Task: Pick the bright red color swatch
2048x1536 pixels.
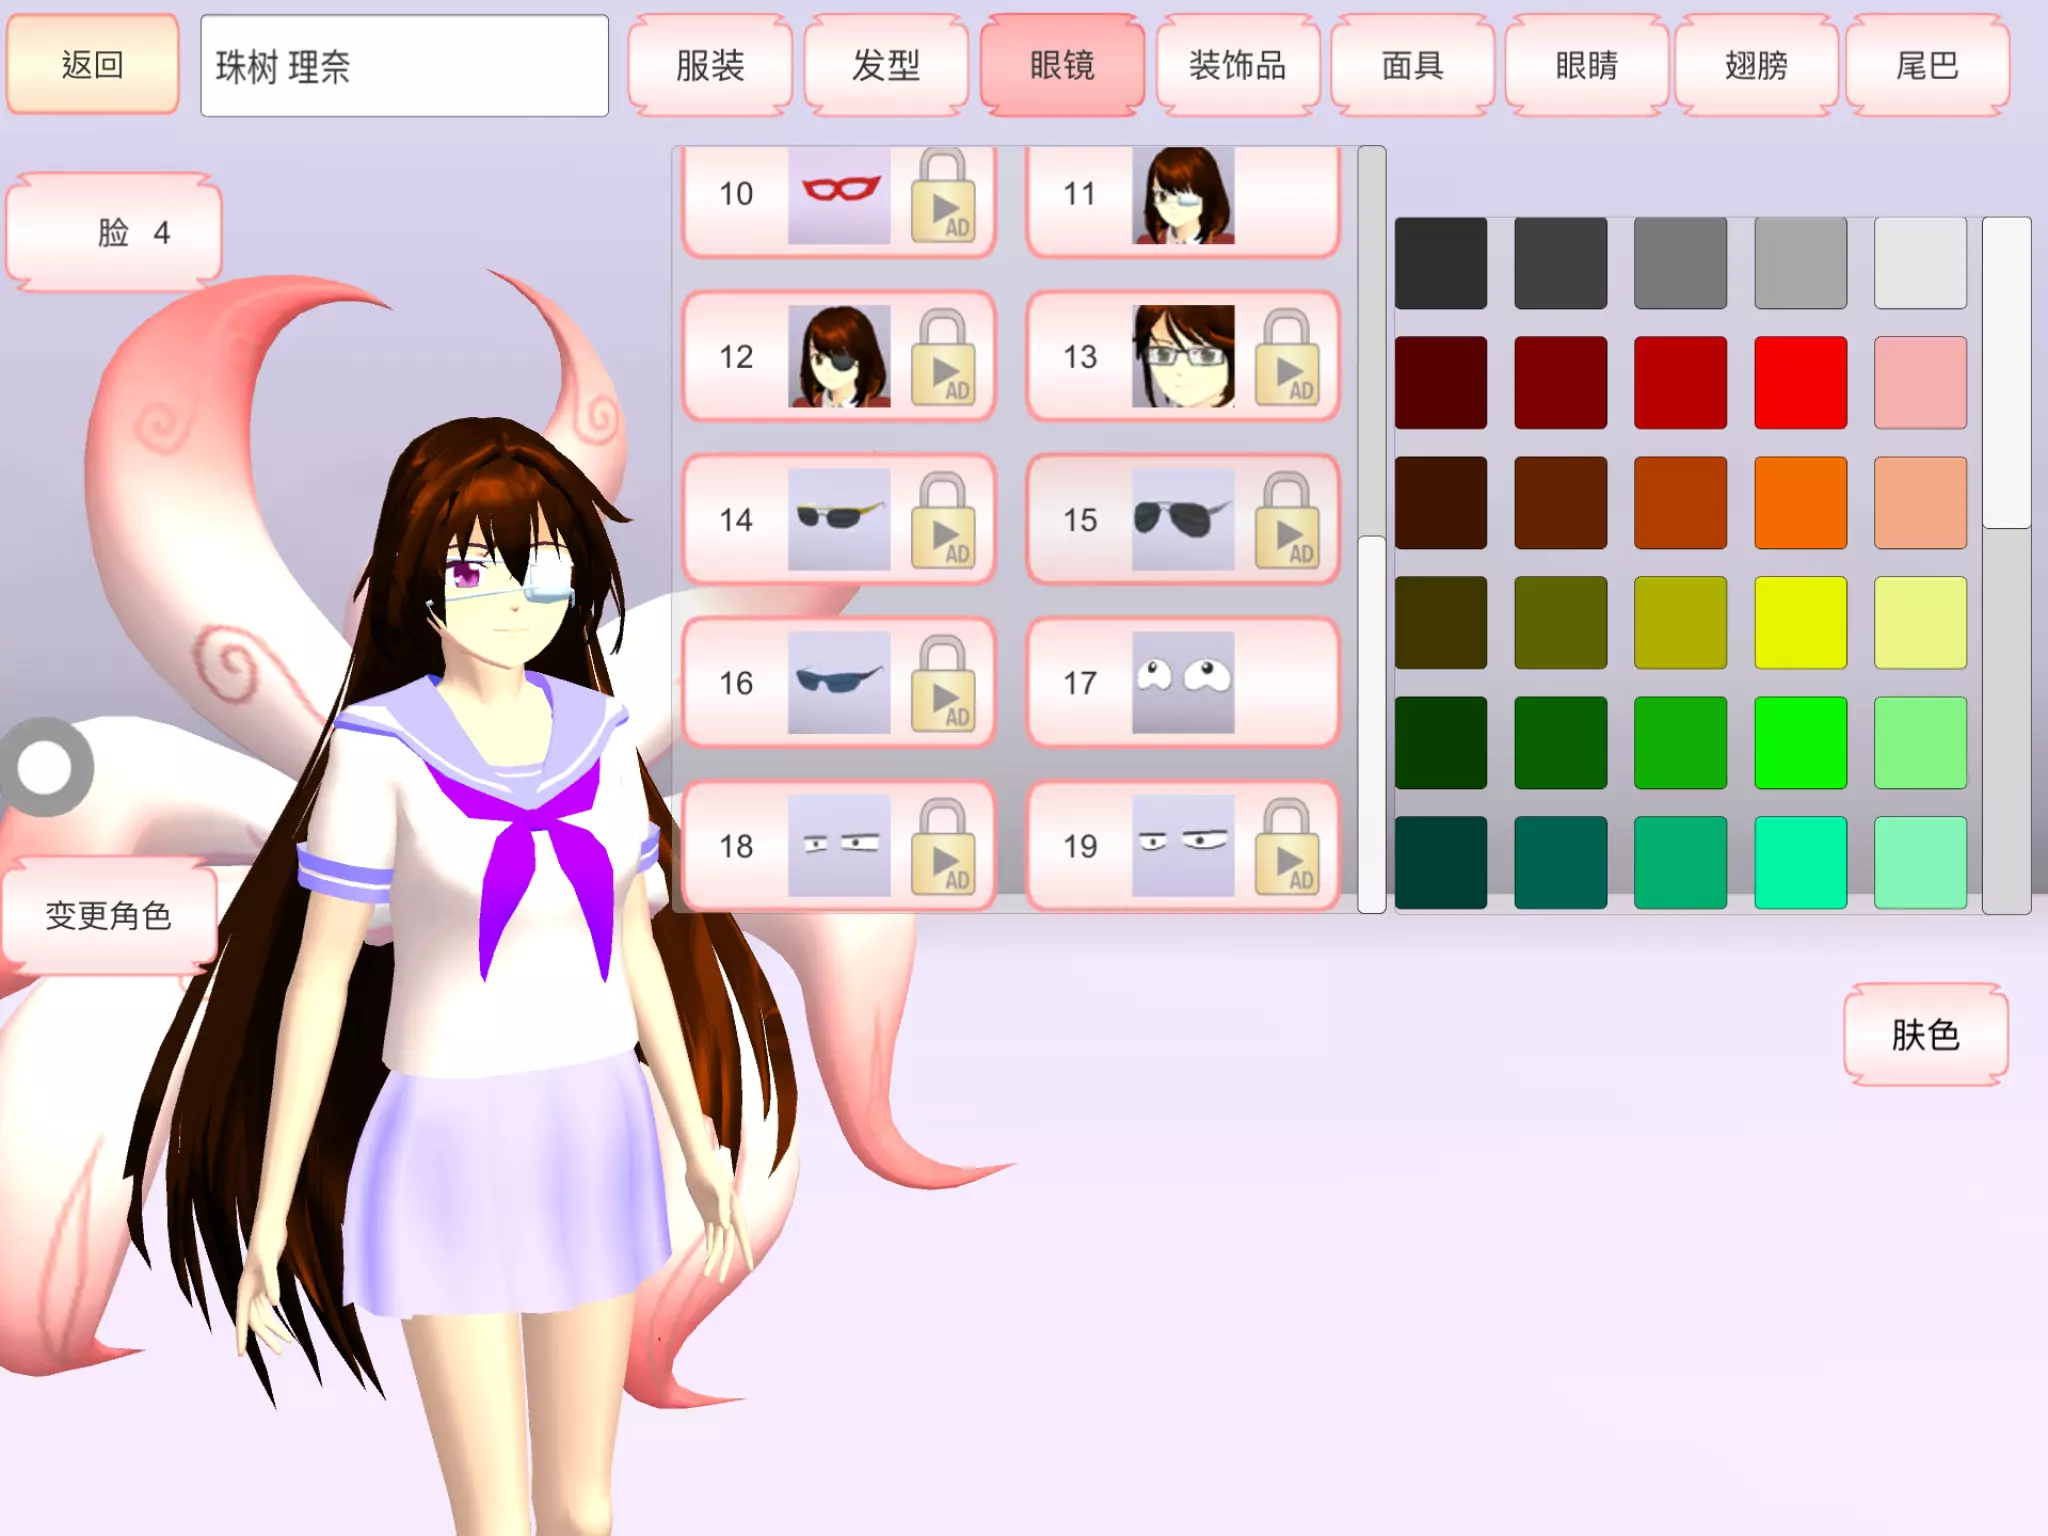Action: tap(1800, 383)
